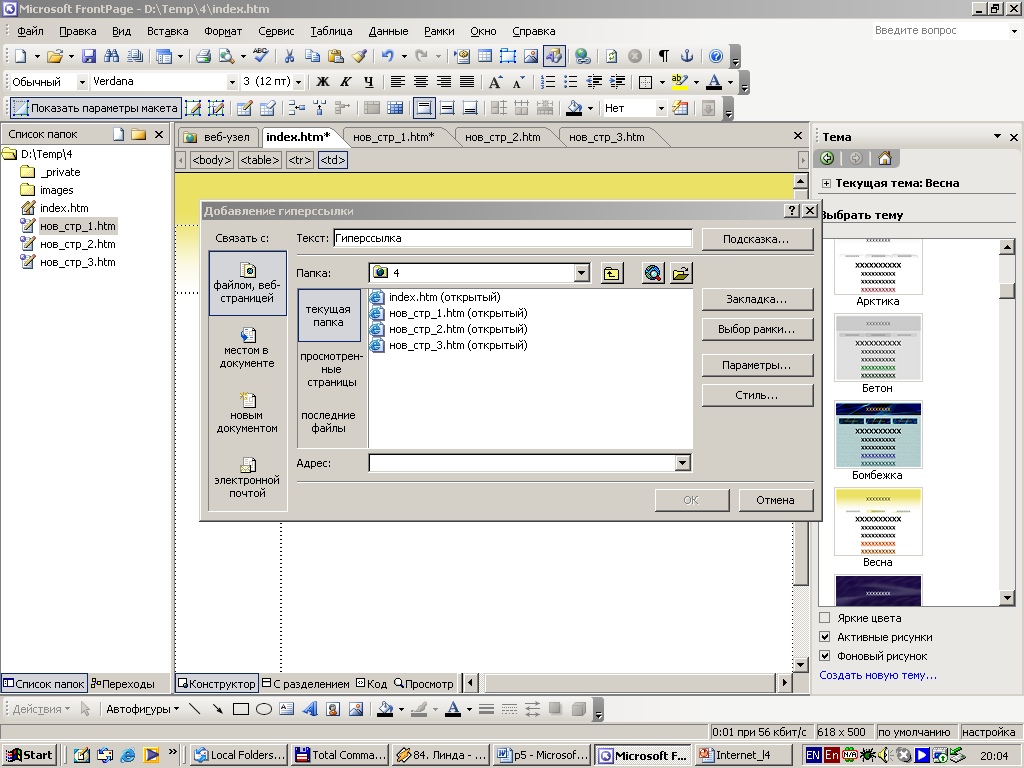
Task: Click просмотренные страницы option
Action: 331,369
